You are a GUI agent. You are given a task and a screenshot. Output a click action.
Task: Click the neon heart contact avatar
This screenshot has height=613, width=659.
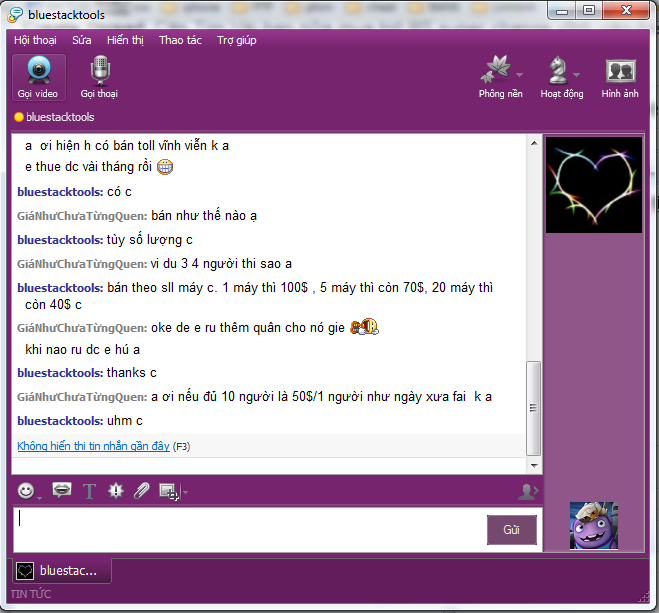[594, 185]
